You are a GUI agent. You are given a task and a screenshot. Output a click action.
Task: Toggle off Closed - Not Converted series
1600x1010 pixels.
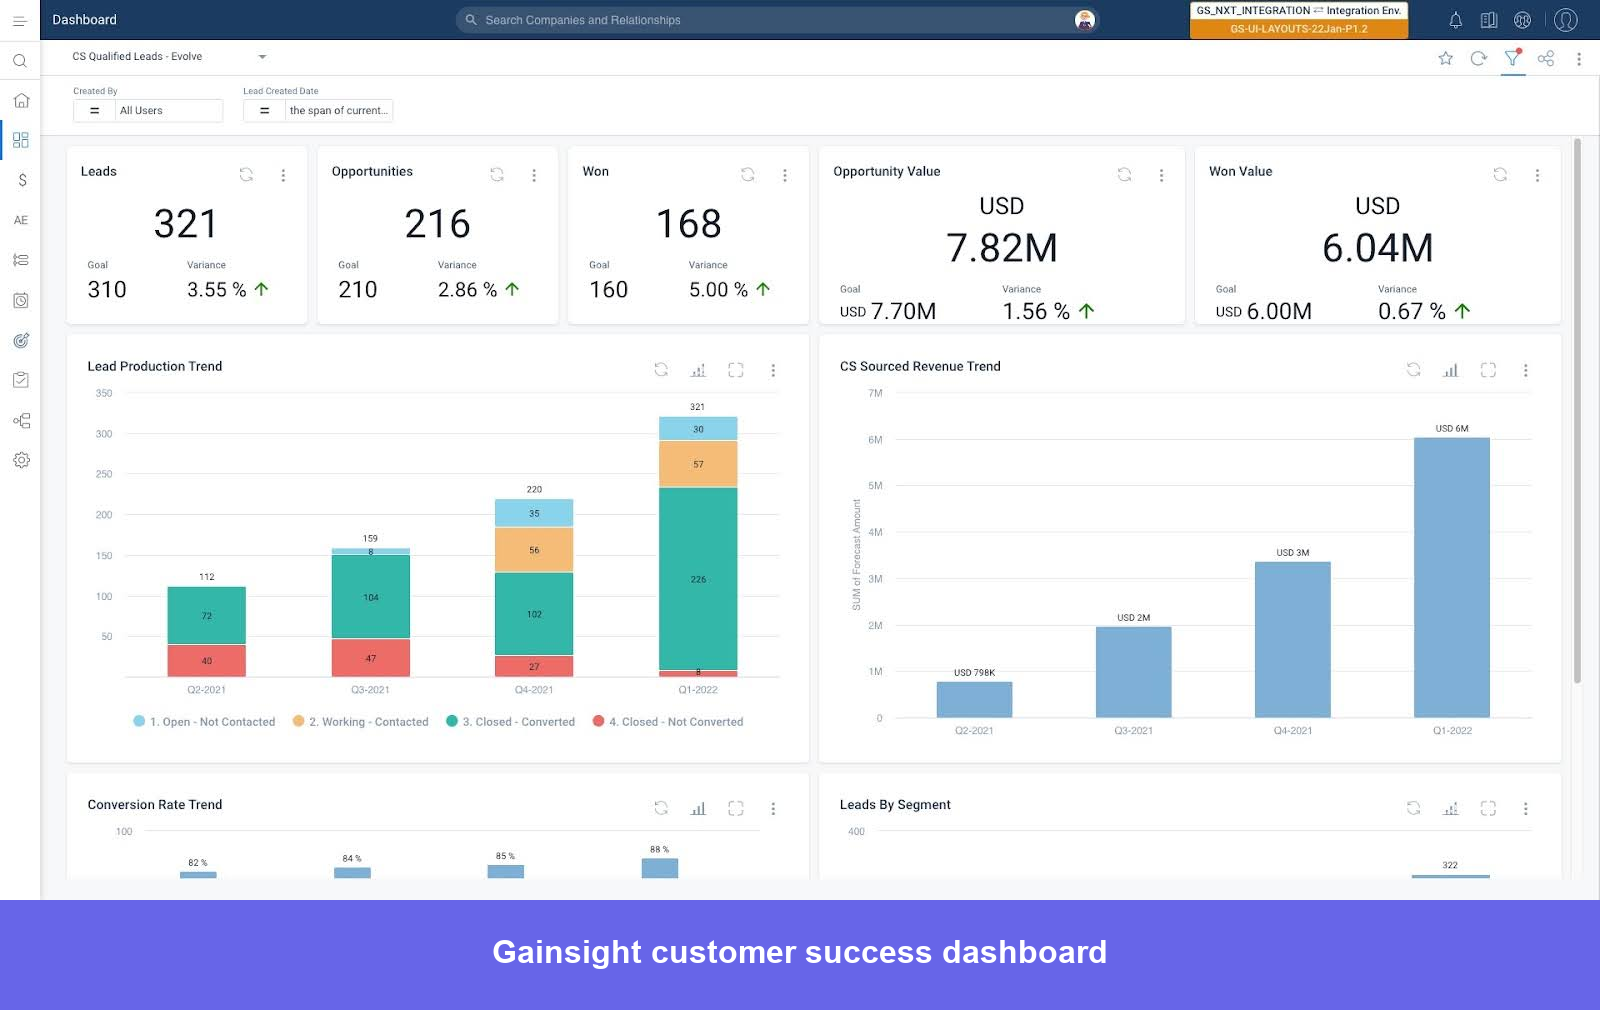(668, 721)
